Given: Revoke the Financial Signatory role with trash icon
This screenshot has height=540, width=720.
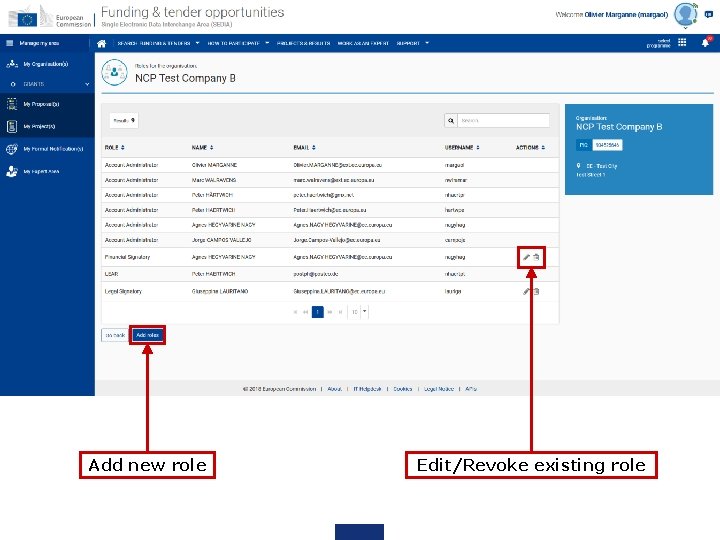Looking at the screenshot, I should [536, 257].
